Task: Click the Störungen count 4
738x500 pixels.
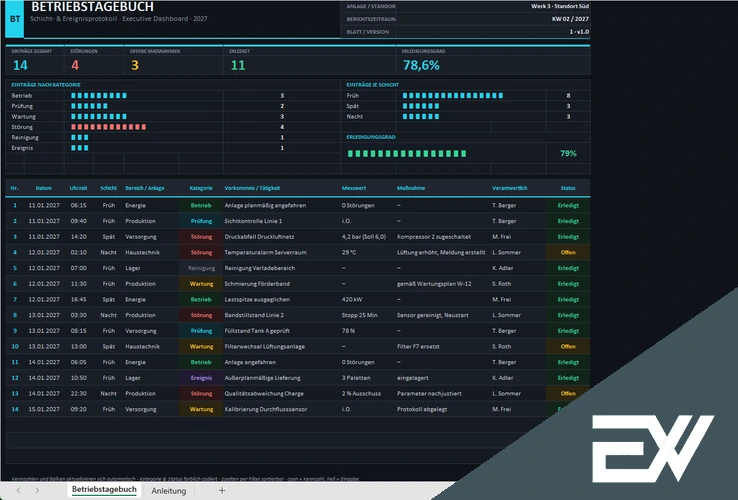Action: (x=75, y=65)
